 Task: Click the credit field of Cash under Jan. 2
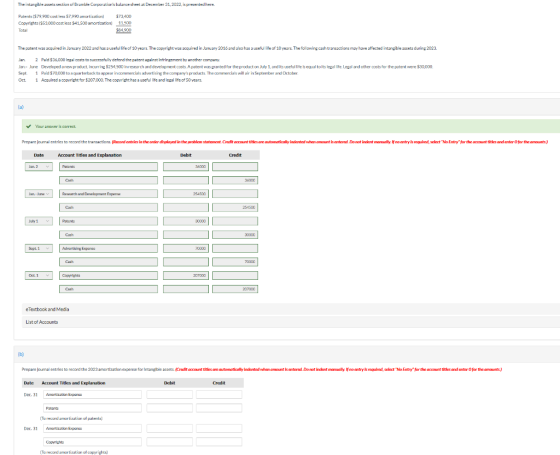[x=235, y=180]
